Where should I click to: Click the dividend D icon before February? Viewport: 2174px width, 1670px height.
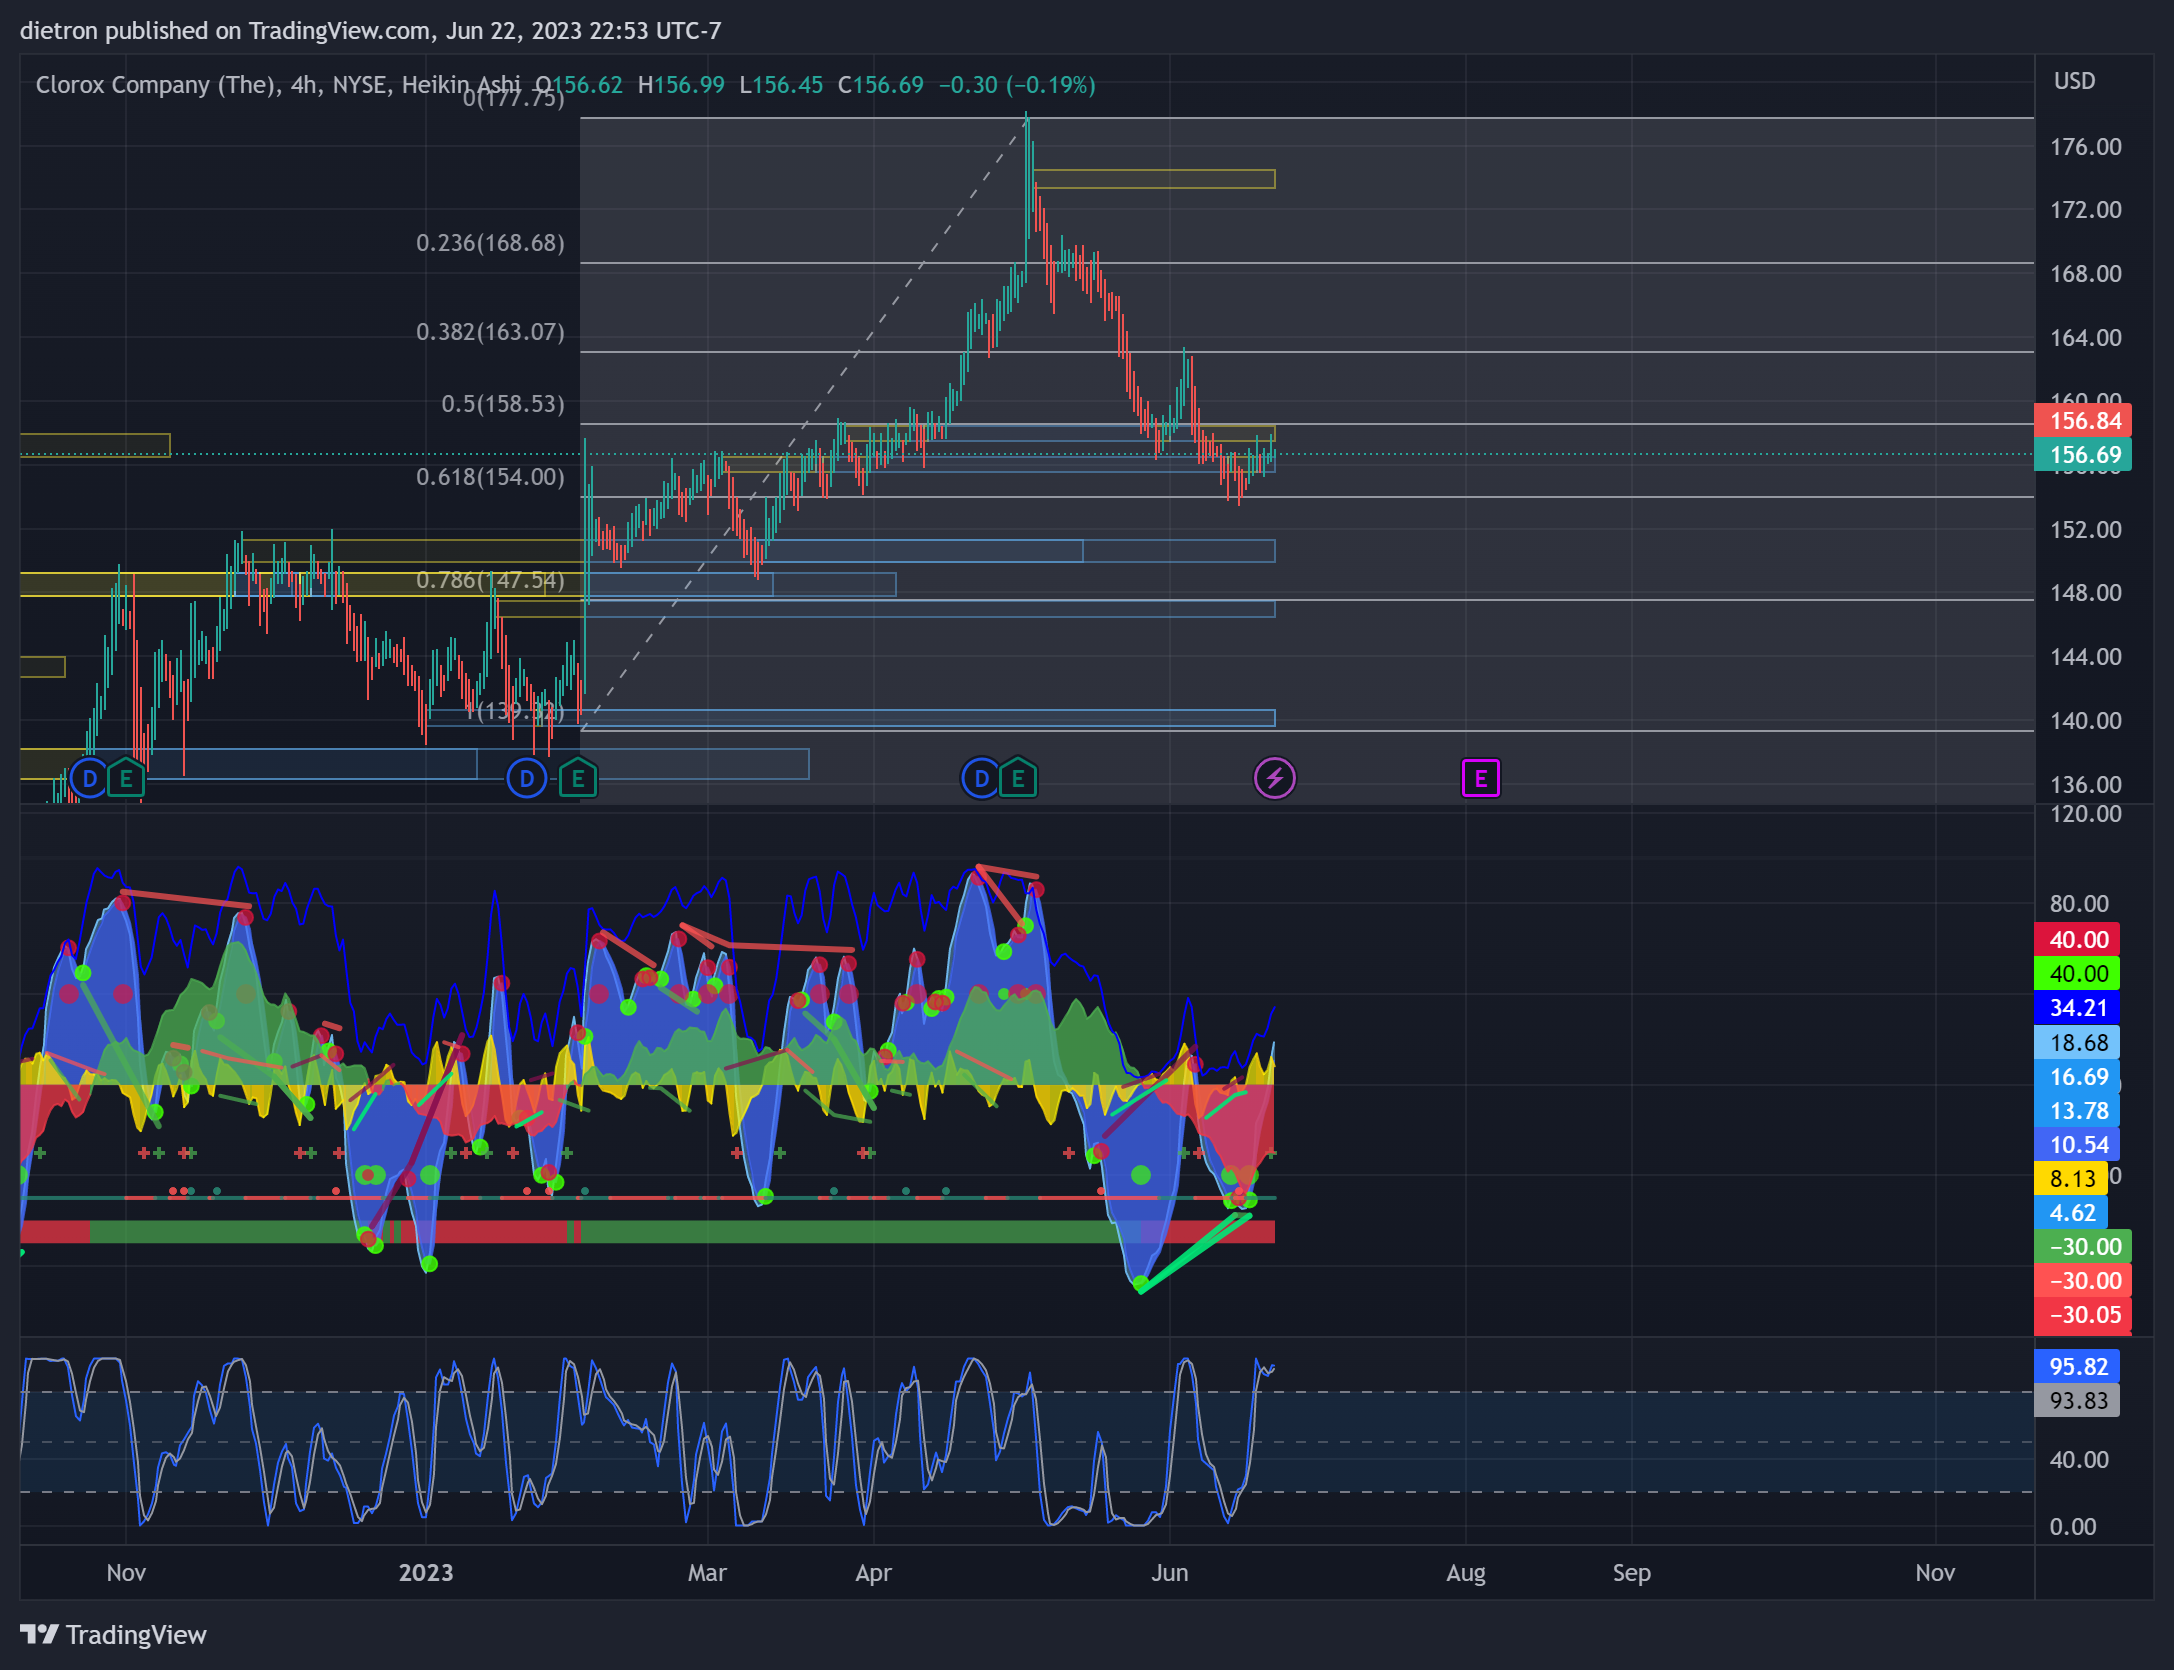coord(527,778)
